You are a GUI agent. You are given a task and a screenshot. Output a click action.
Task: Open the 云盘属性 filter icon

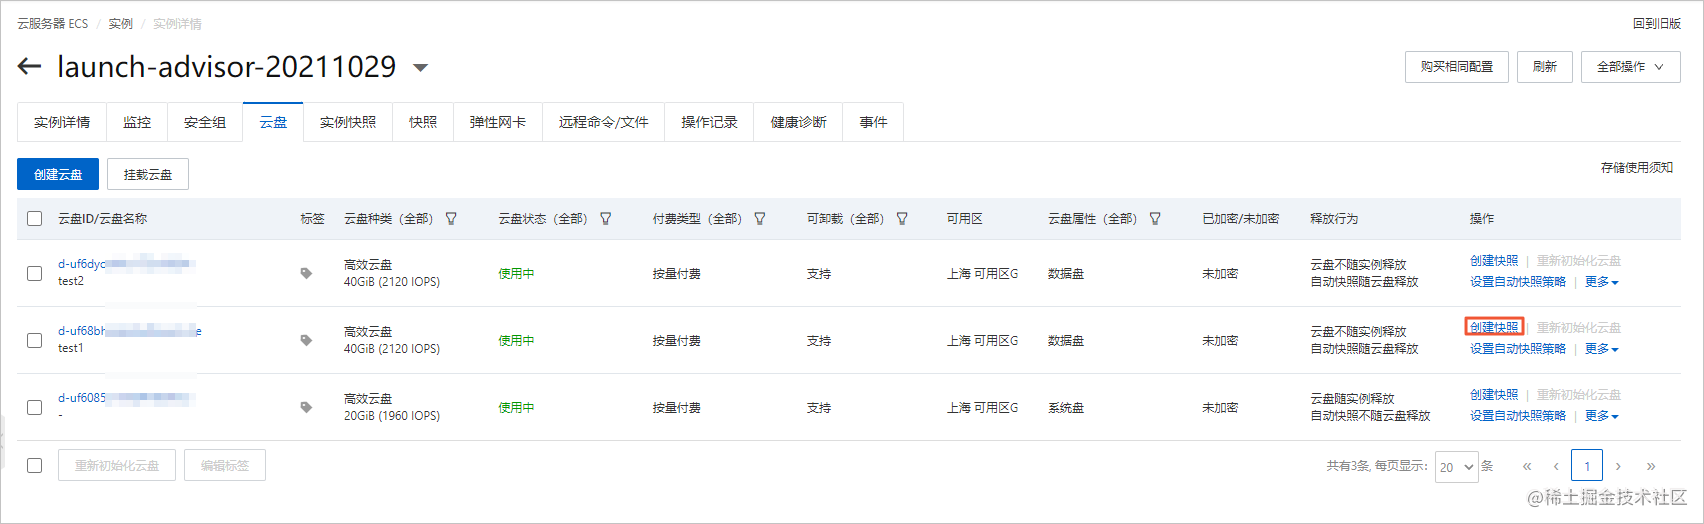[x=1155, y=218]
